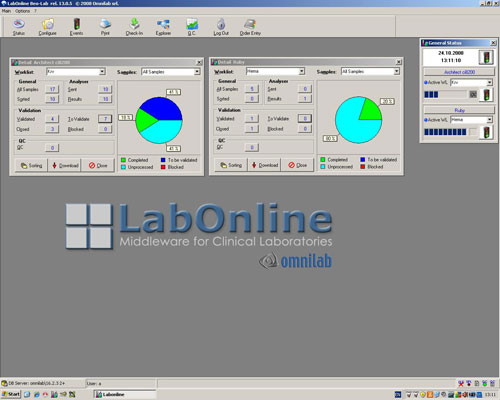Click Close in the Architect detail window
The width and height of the screenshot is (500, 400).
pyautogui.click(x=98, y=165)
